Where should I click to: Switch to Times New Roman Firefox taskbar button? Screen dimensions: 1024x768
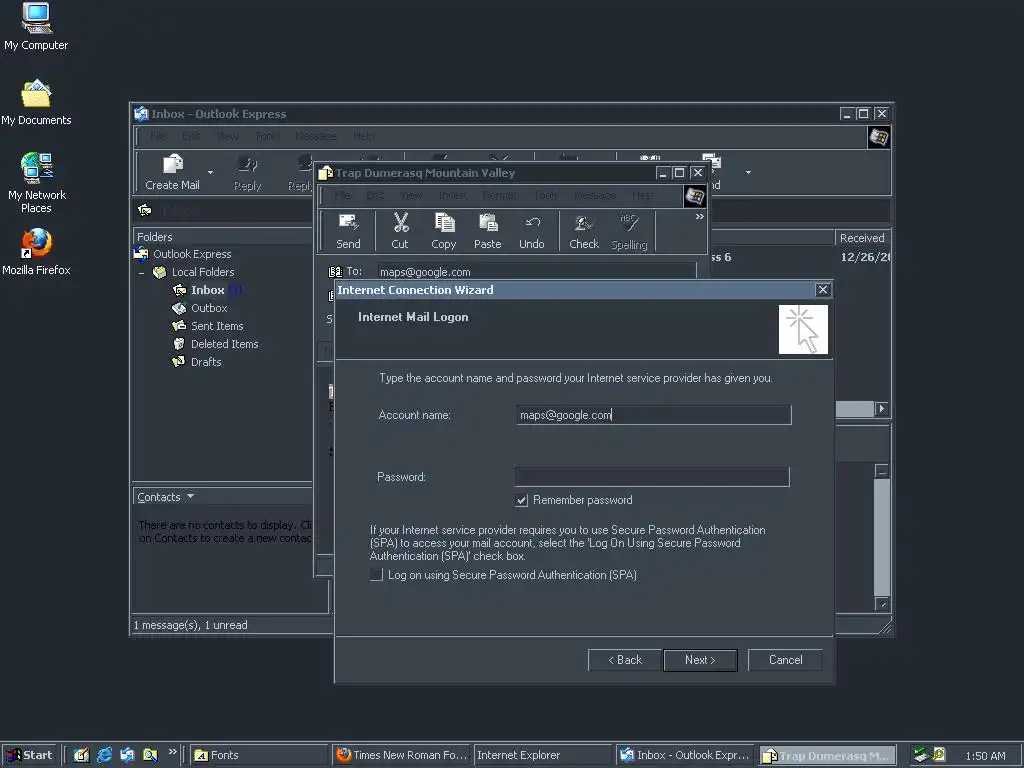(x=402, y=755)
